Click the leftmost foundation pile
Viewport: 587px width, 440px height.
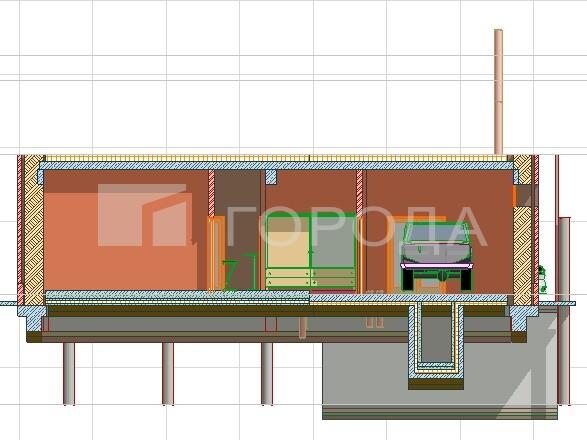(x=69, y=373)
